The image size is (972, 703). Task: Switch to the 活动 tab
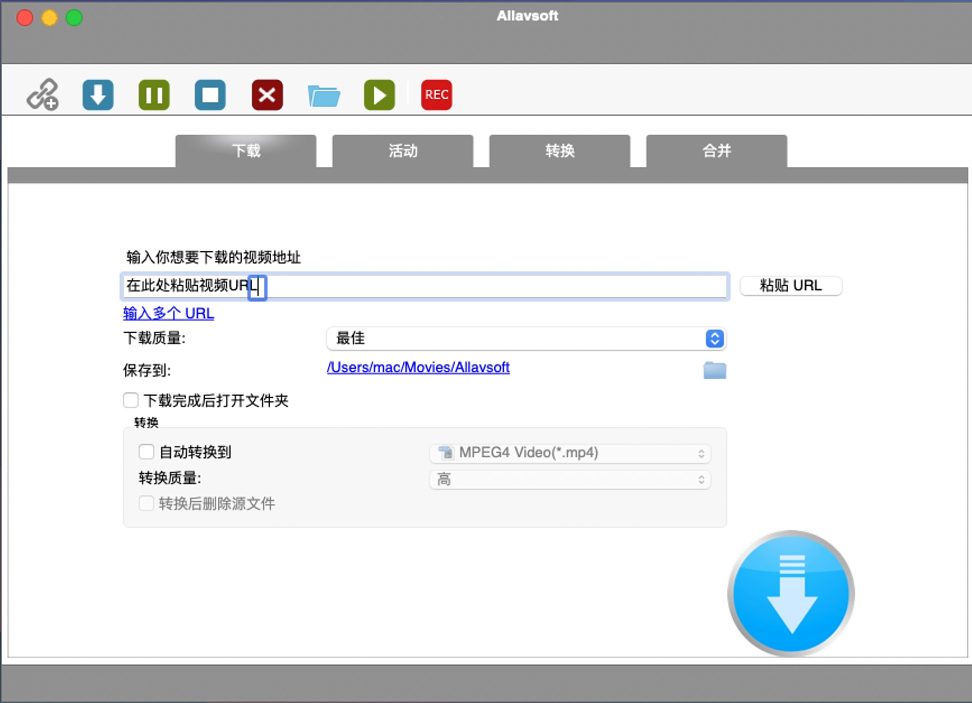[x=402, y=151]
